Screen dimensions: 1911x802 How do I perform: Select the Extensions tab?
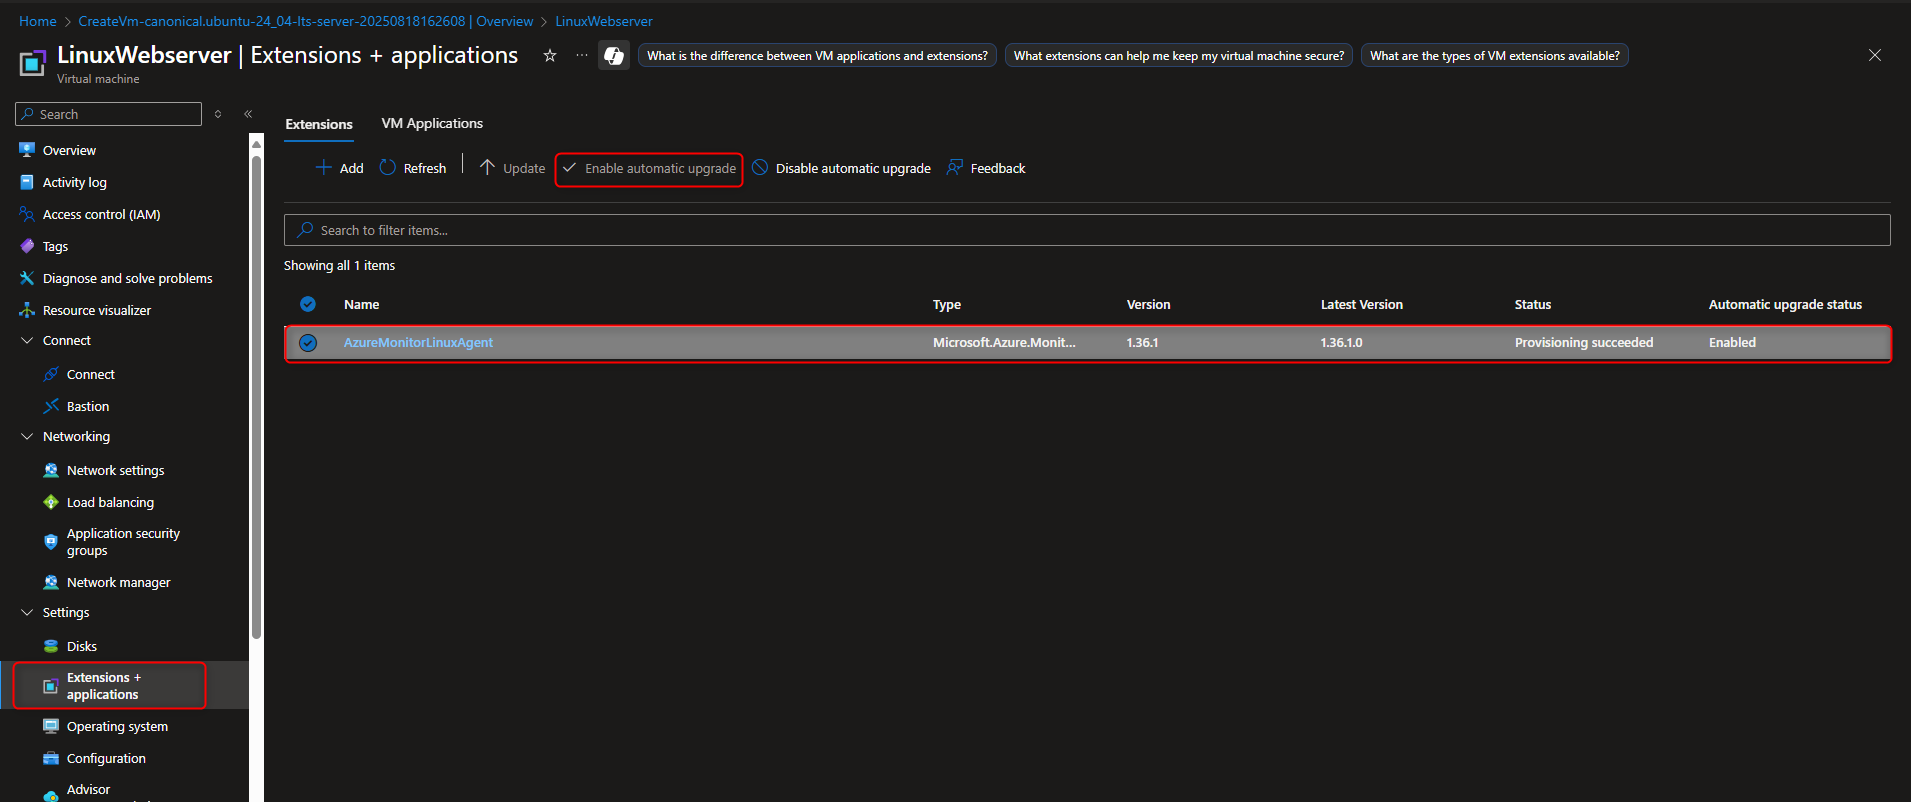[319, 124]
